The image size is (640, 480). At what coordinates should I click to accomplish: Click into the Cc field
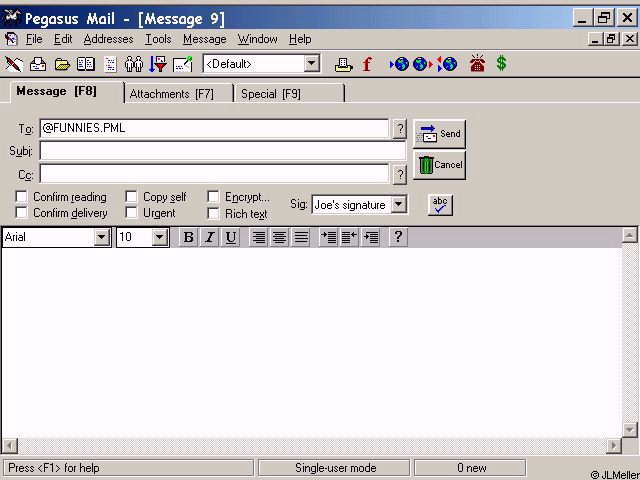[x=214, y=174]
